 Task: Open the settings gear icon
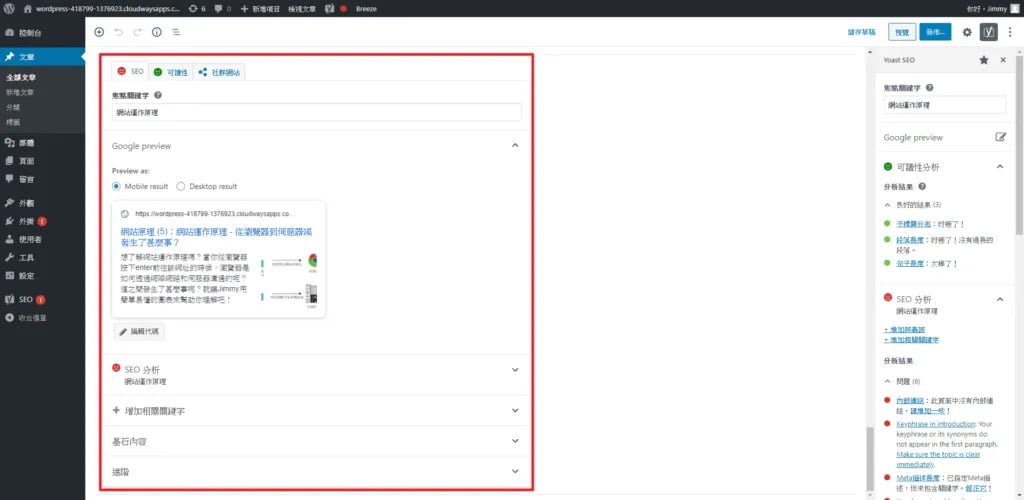pos(967,32)
